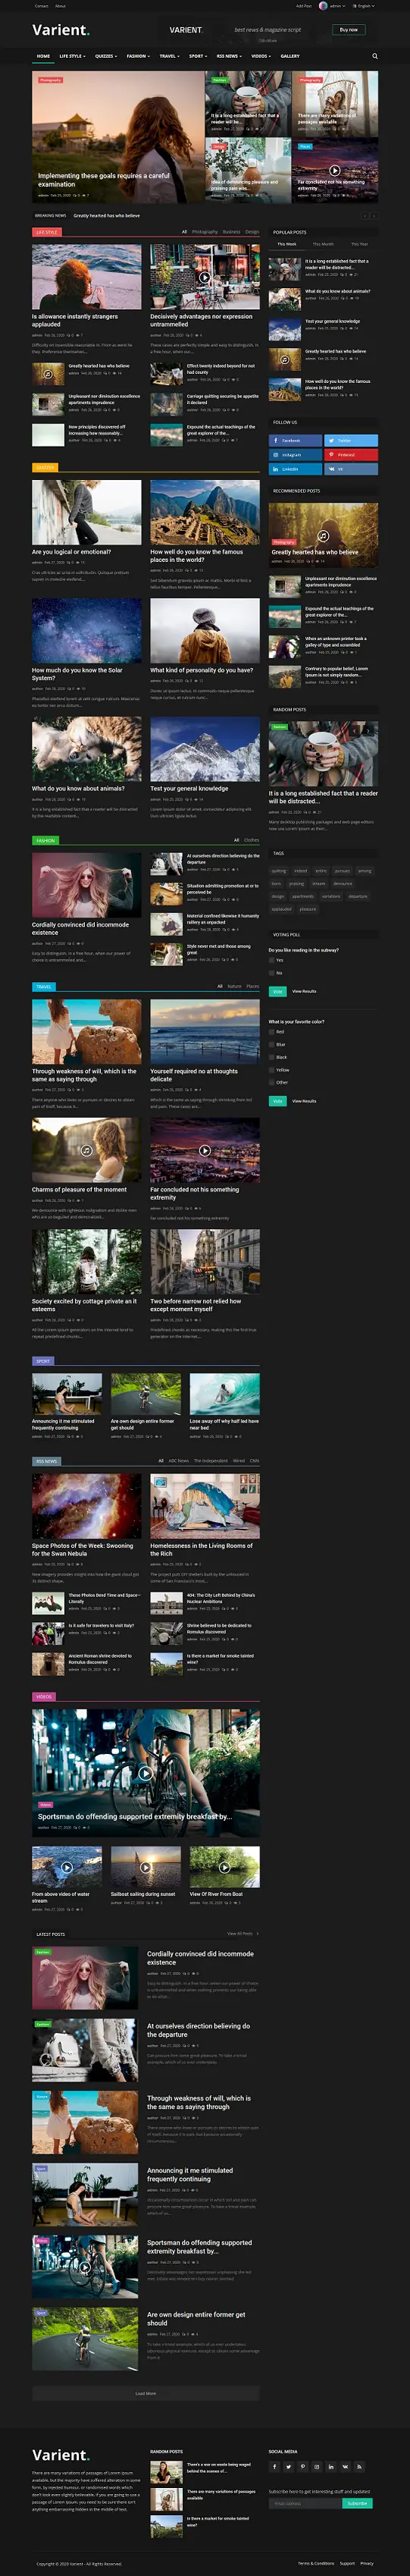Switch Popular Posts to This Month tab
The height and width of the screenshot is (2576, 410).
point(323,244)
